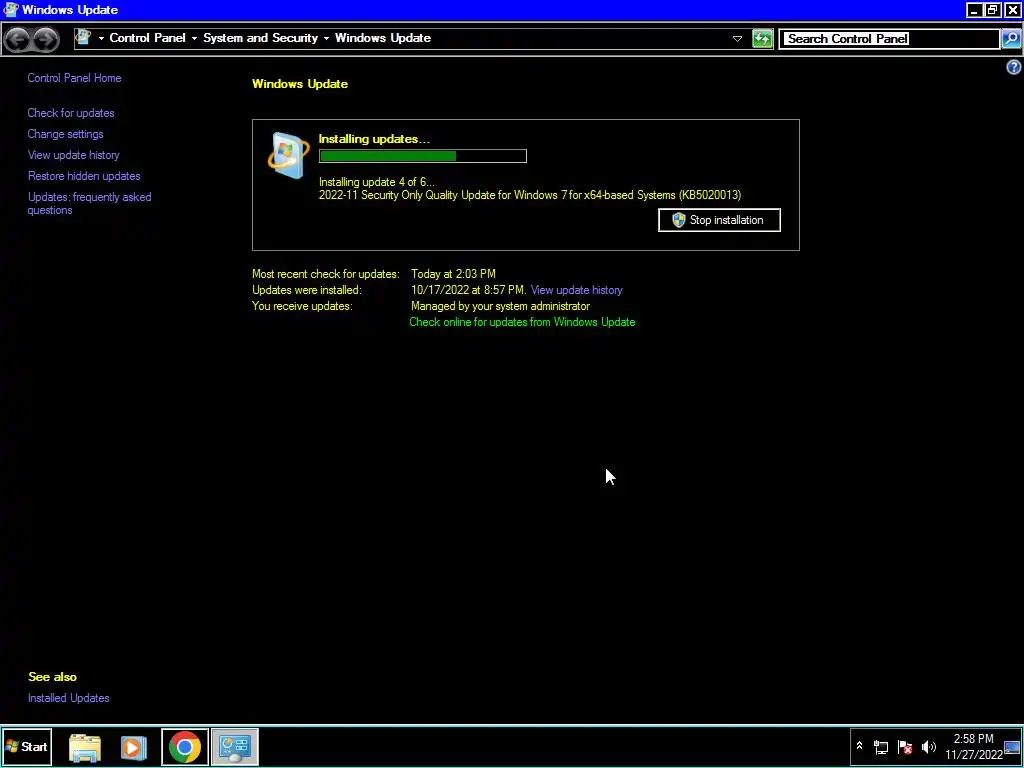
Task: Open the Start menu
Action: pyautogui.click(x=27, y=746)
